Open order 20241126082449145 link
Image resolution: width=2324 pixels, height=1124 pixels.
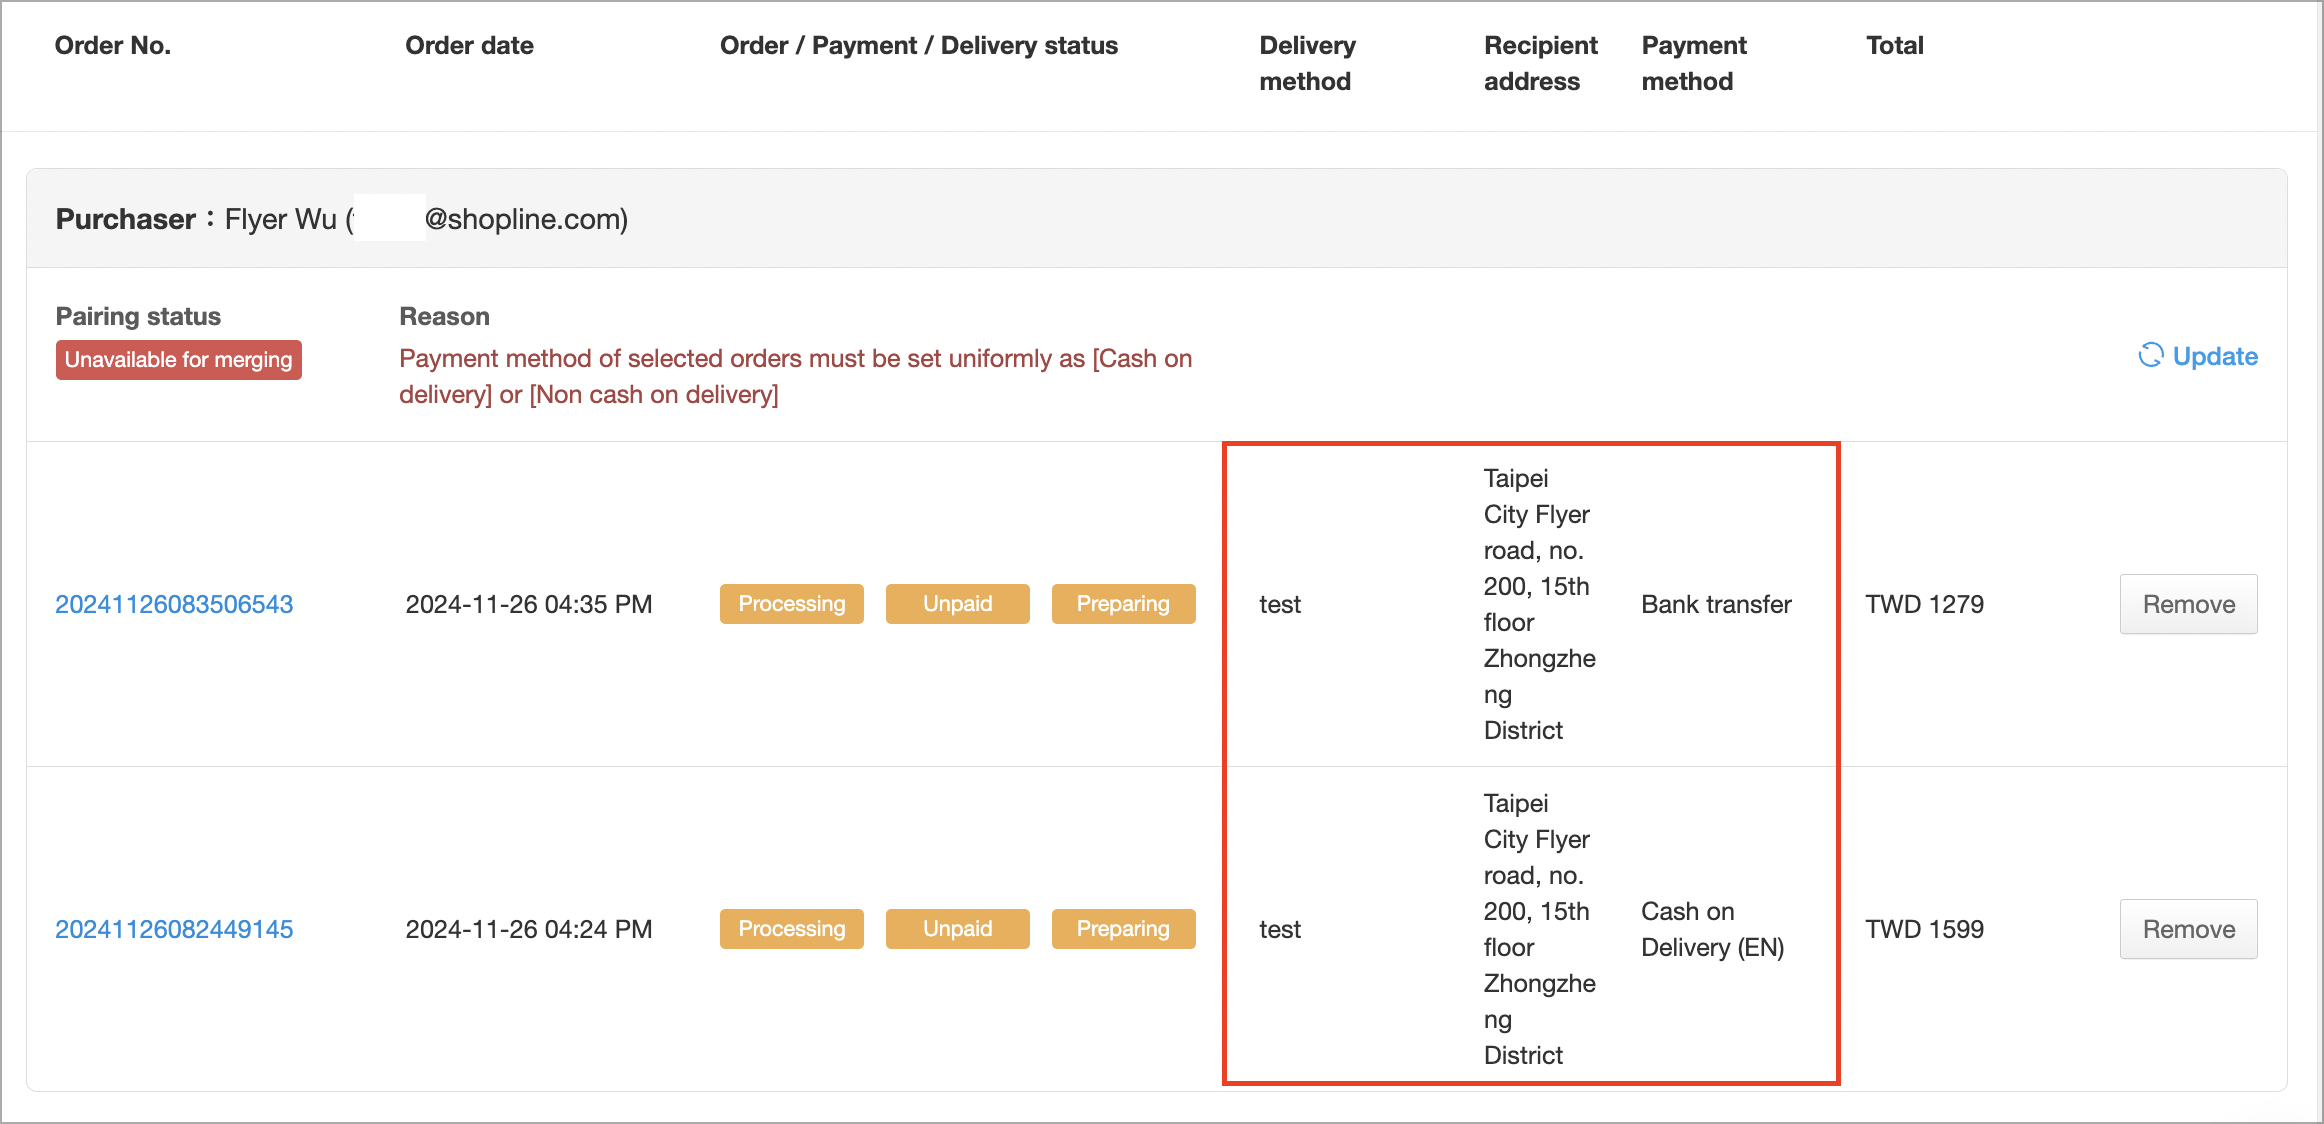(x=174, y=929)
